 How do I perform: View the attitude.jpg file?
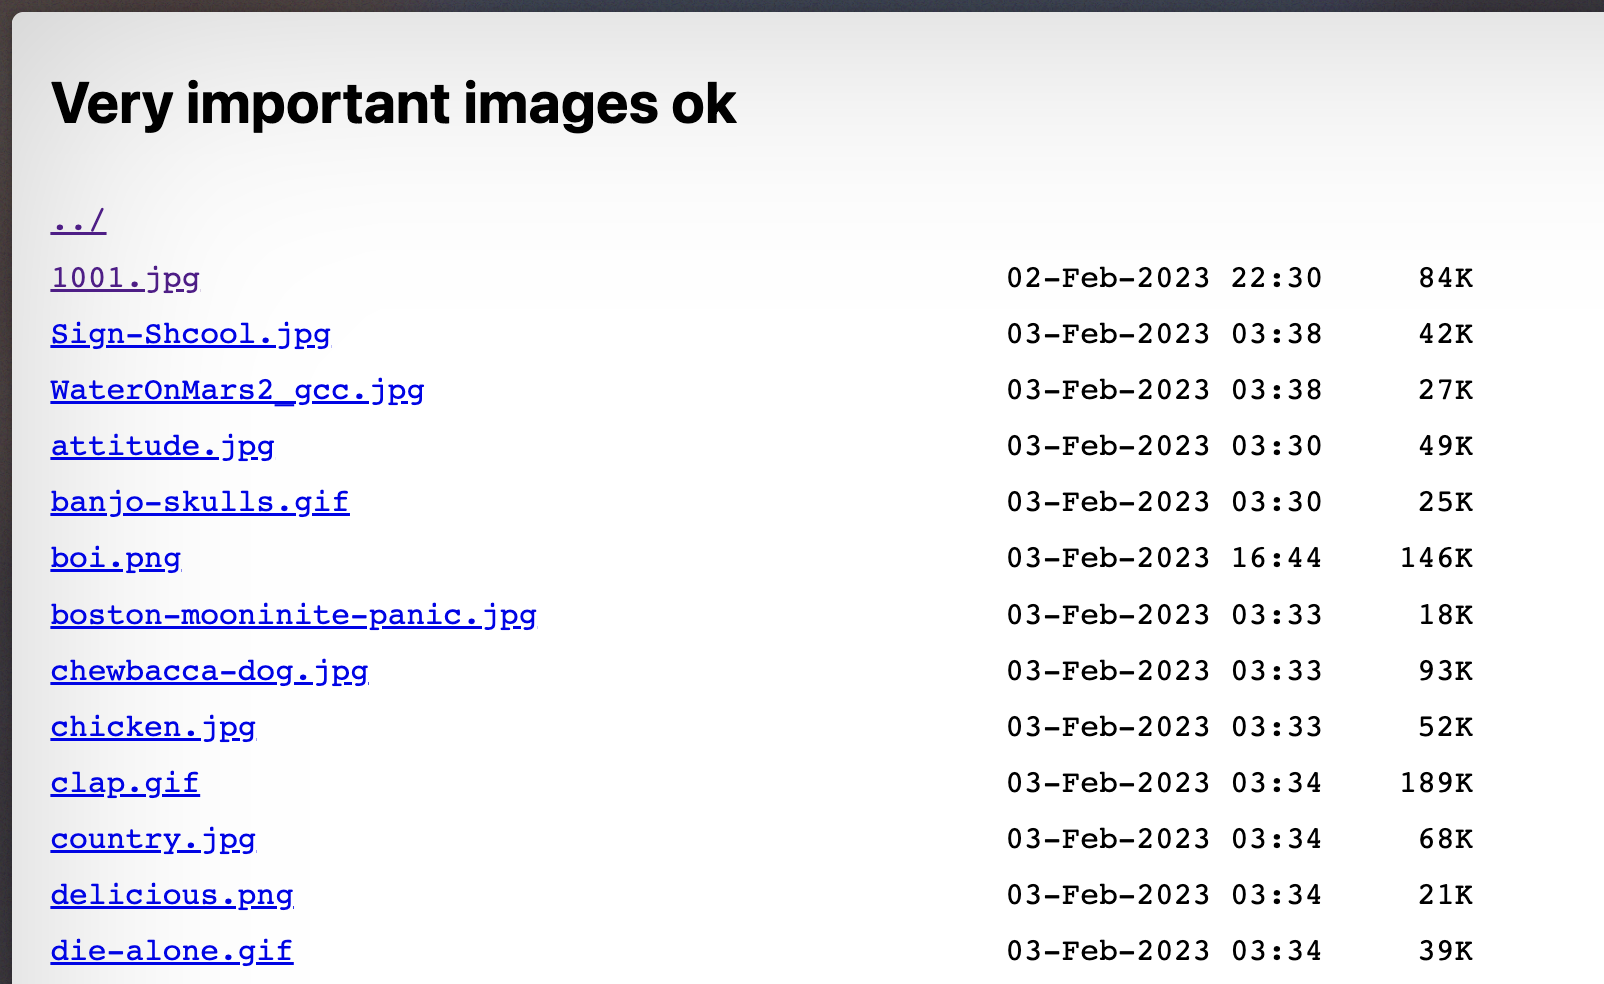pos(162,446)
